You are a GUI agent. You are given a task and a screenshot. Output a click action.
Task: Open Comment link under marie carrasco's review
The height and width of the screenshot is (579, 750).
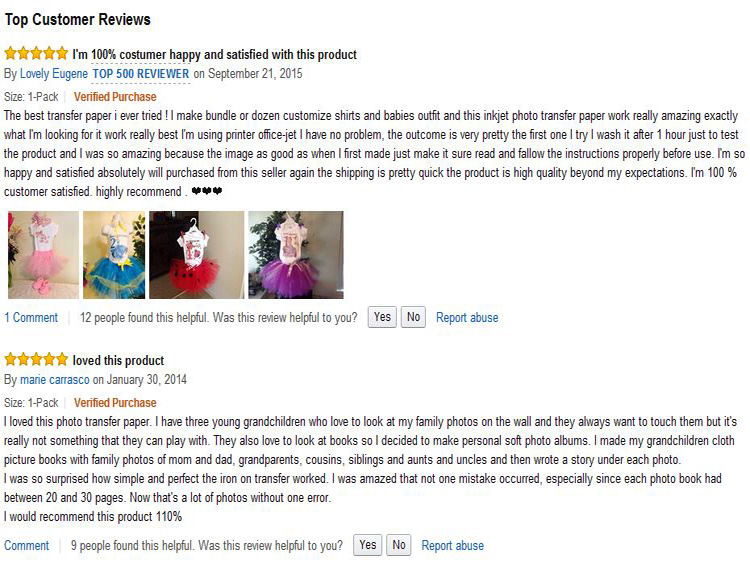click(x=27, y=546)
